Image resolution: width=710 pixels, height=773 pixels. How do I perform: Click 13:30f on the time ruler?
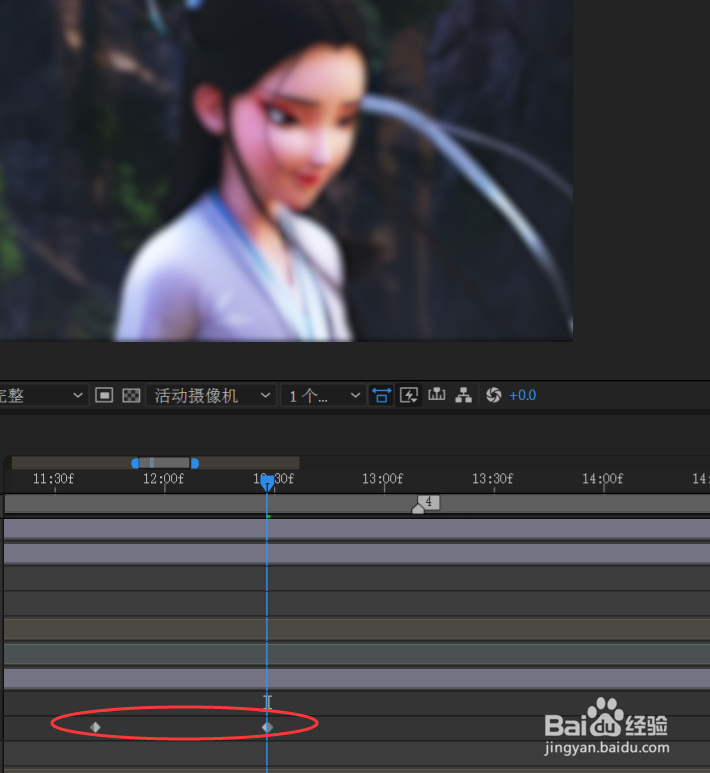click(492, 479)
